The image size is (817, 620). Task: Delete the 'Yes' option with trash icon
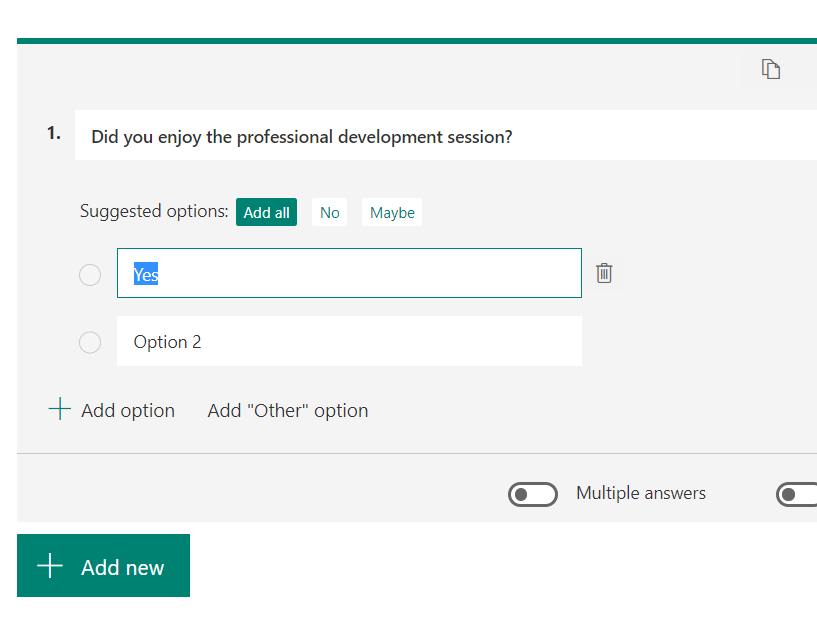604,273
